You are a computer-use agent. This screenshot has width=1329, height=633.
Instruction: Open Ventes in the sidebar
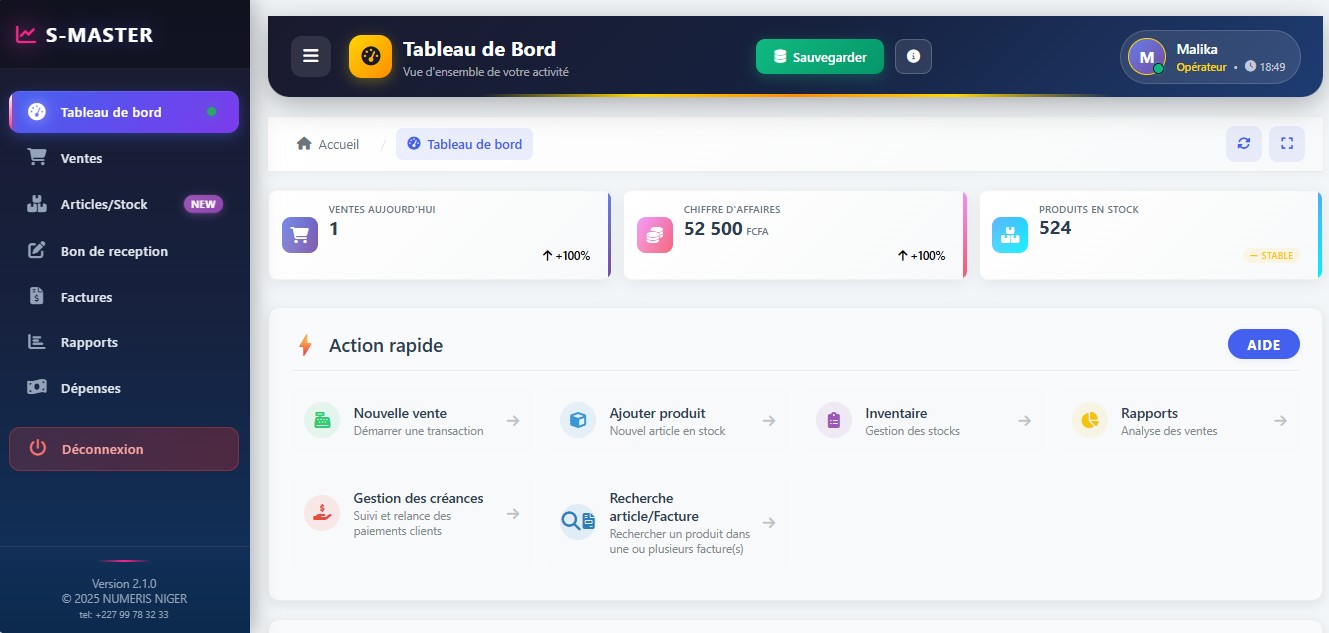pyautogui.click(x=81, y=158)
